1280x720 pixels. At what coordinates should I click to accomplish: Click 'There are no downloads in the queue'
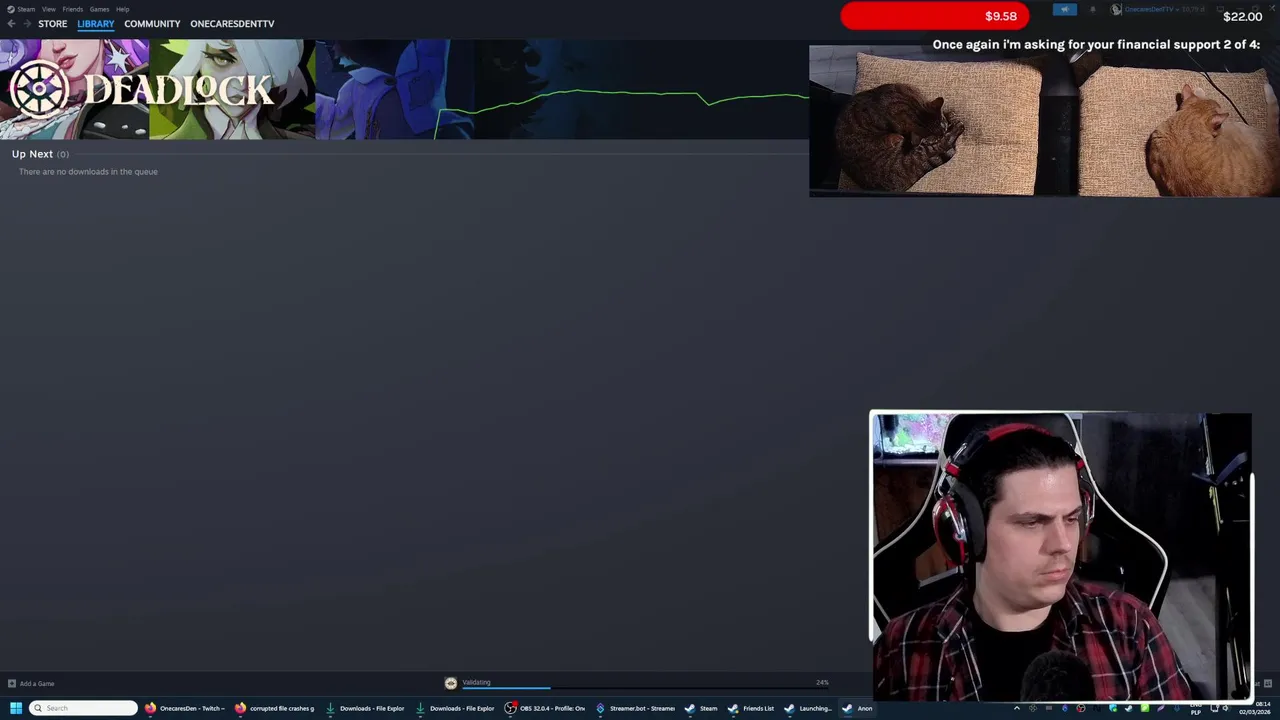point(88,172)
